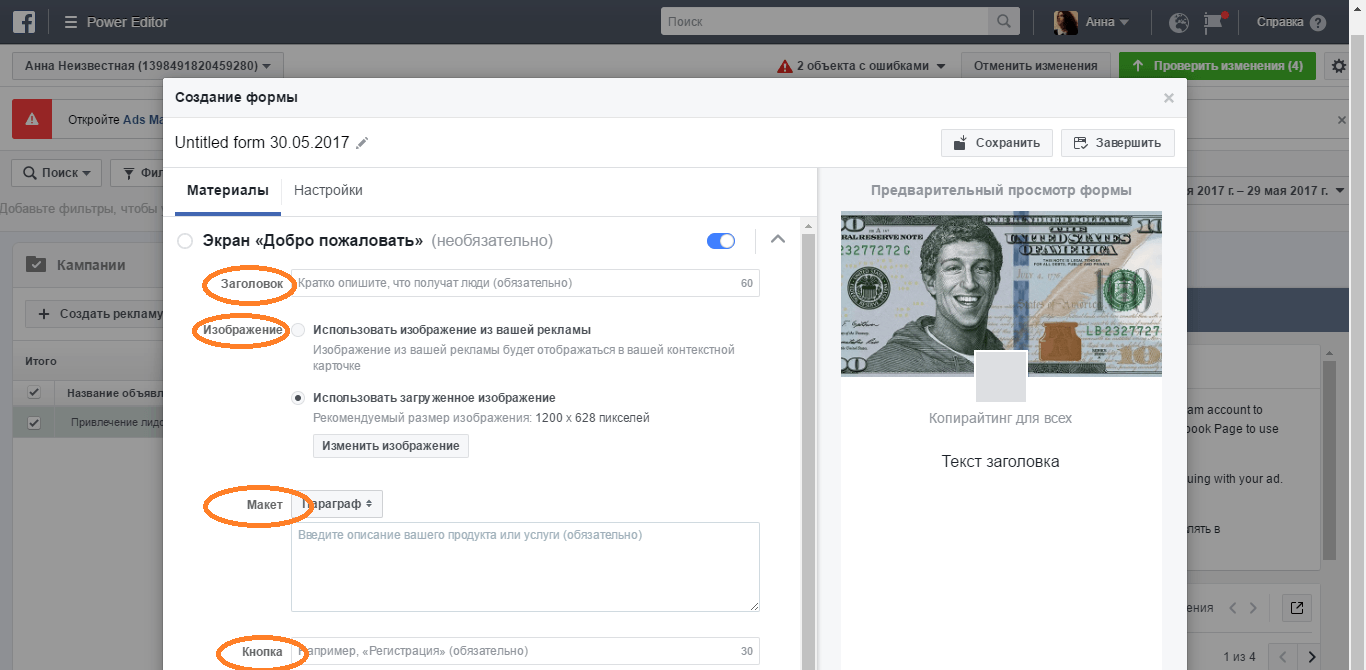
Task: Open the Анна user menu arrow
Action: pos(1125,22)
